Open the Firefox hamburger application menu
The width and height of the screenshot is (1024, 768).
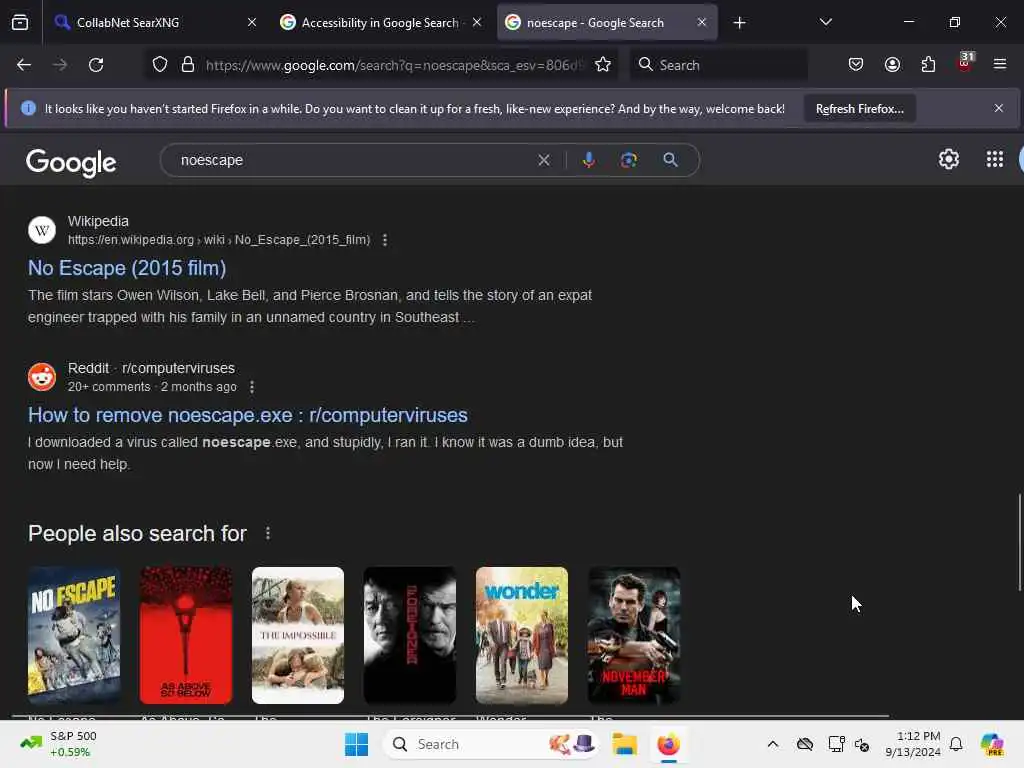pos(1000,64)
